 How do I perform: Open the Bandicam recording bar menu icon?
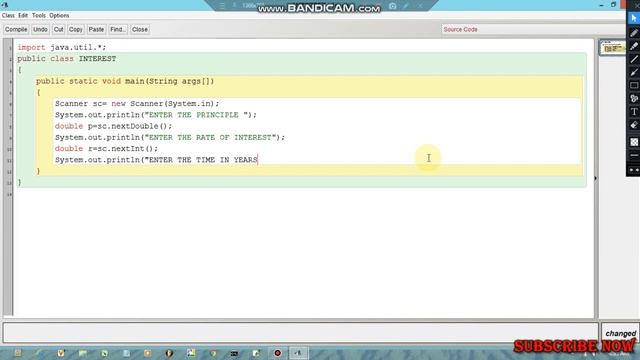pos(222,6)
